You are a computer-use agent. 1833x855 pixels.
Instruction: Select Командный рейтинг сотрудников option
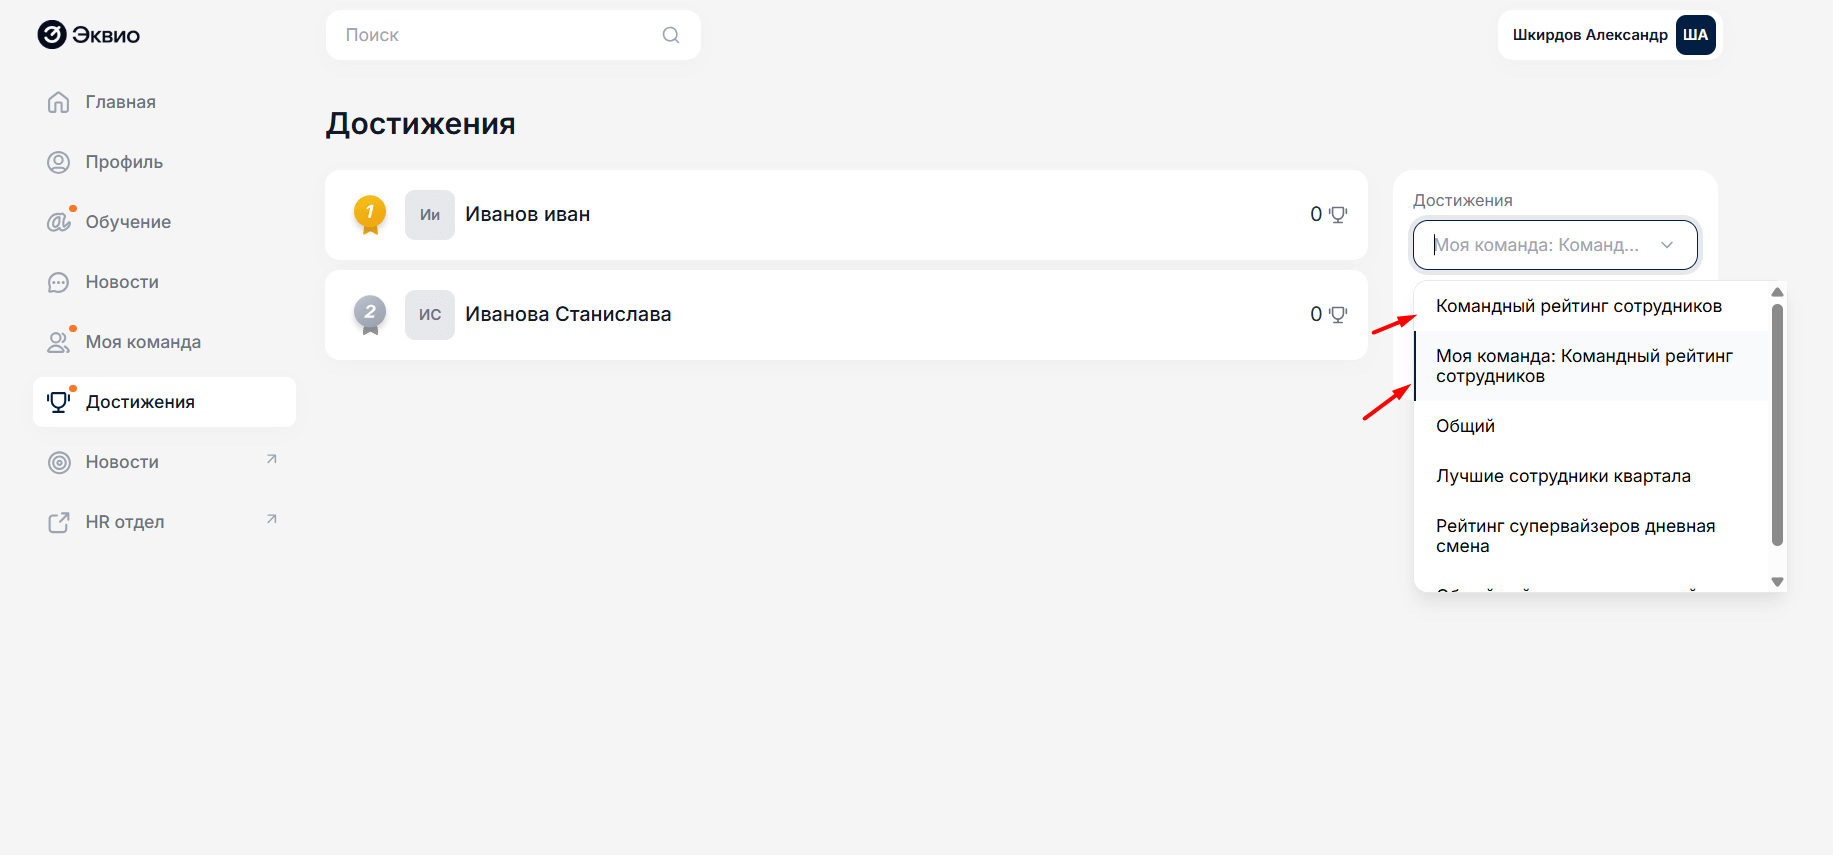(1578, 306)
